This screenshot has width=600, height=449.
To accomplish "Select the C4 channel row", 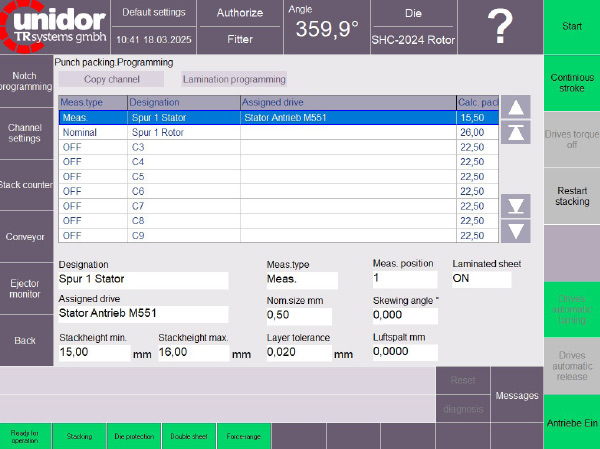I will coord(279,162).
